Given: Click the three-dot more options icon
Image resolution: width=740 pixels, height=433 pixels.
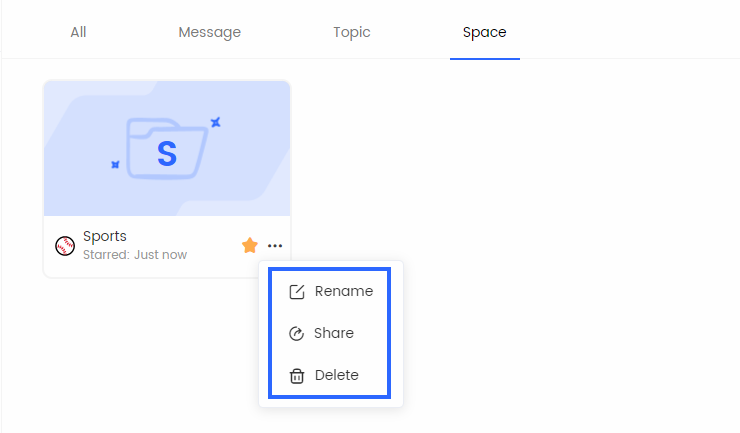Looking at the screenshot, I should coord(275,246).
